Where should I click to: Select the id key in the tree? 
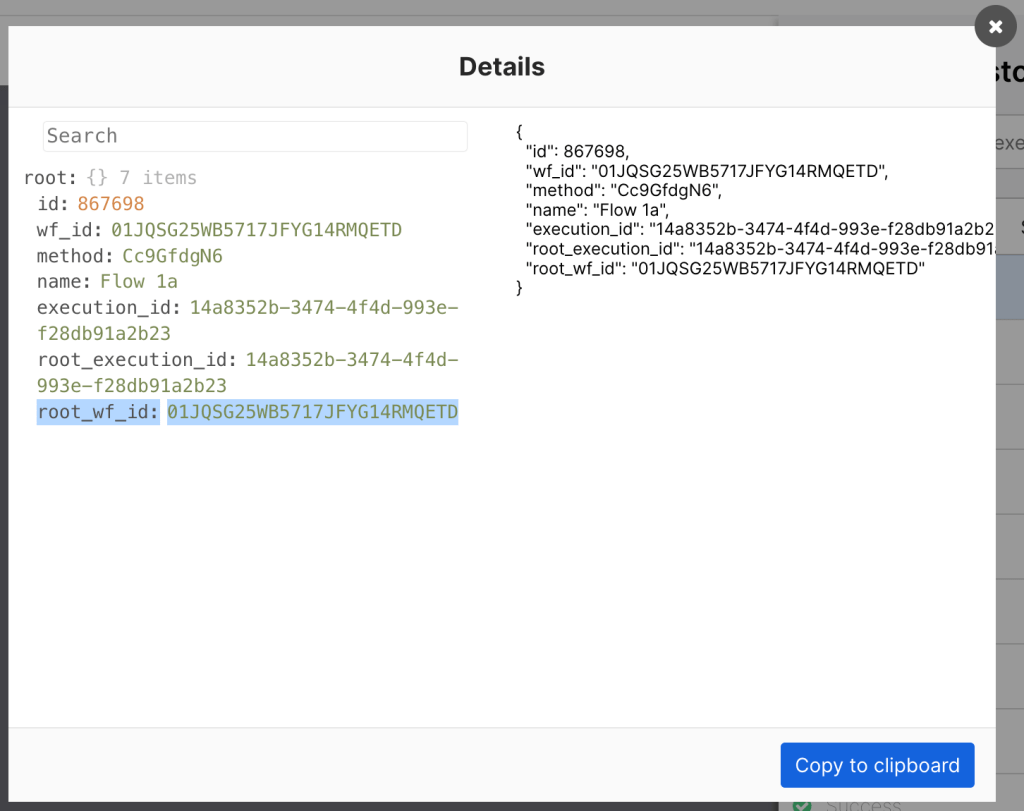[50, 204]
